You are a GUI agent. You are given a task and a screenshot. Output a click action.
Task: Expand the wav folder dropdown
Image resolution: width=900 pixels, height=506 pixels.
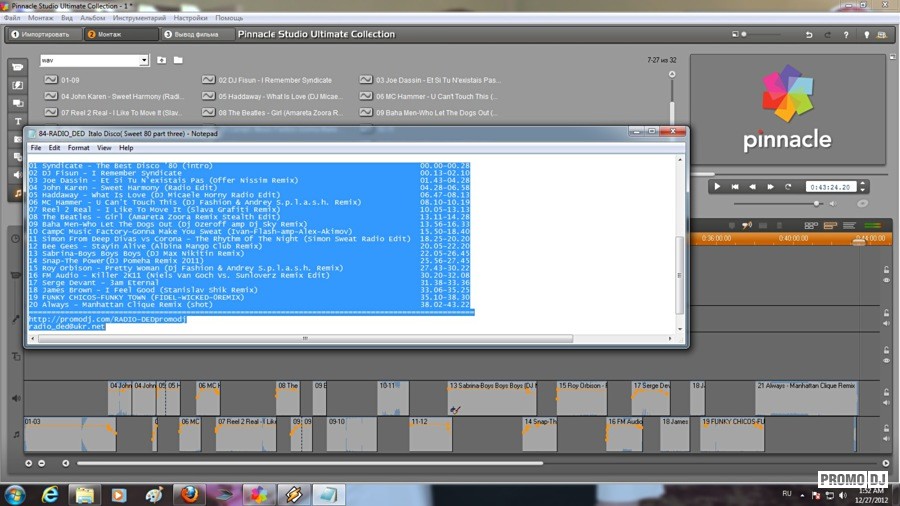click(x=145, y=60)
